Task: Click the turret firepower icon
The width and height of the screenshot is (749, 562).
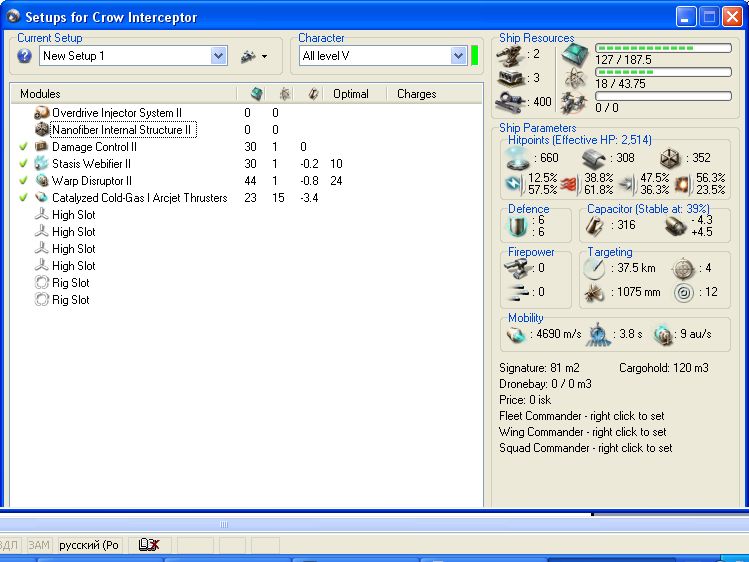Action: tap(518, 269)
